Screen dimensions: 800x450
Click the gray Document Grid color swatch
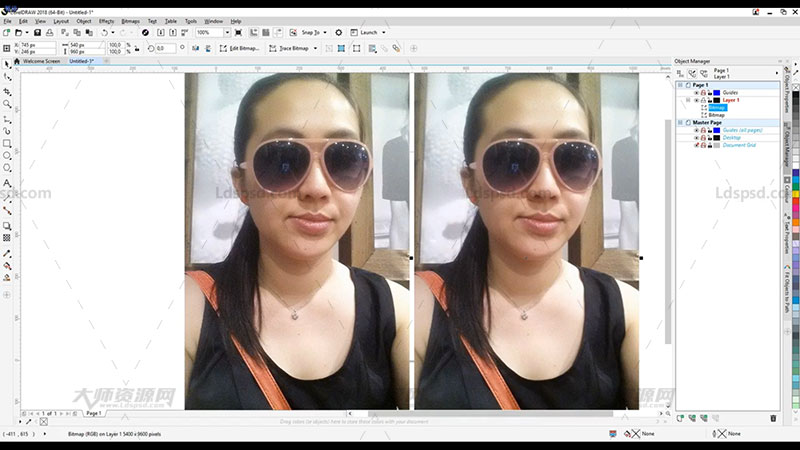pyautogui.click(x=716, y=145)
